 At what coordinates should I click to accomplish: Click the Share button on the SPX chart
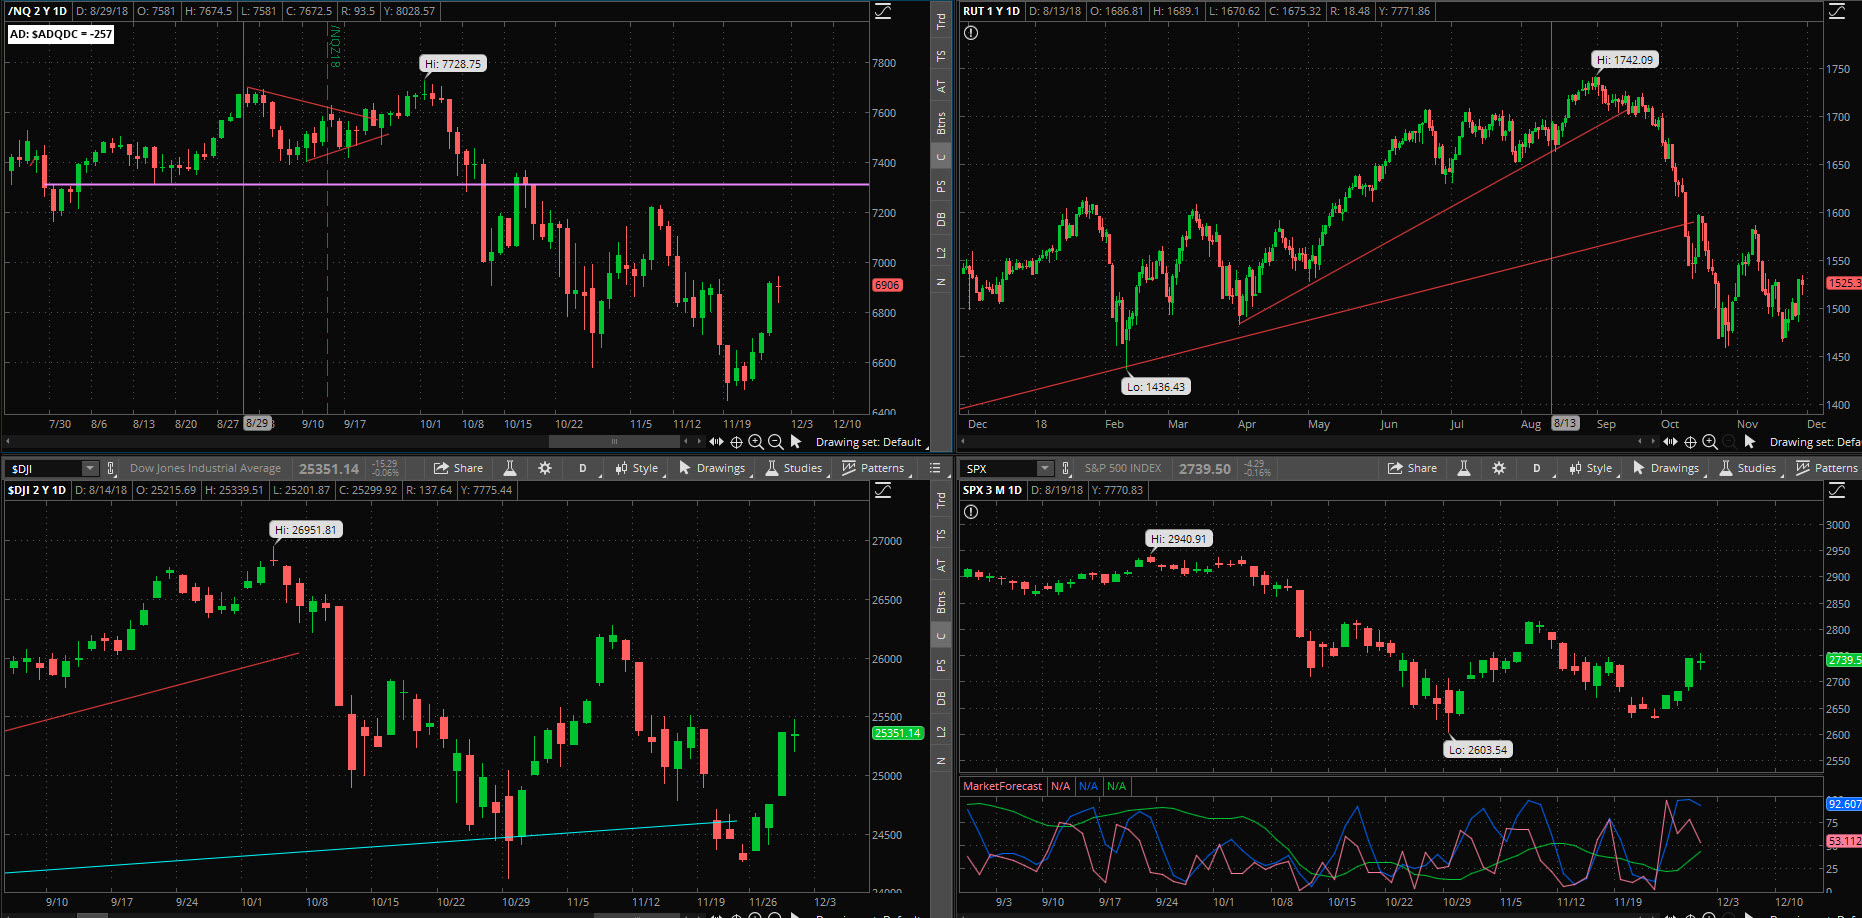click(x=1412, y=468)
